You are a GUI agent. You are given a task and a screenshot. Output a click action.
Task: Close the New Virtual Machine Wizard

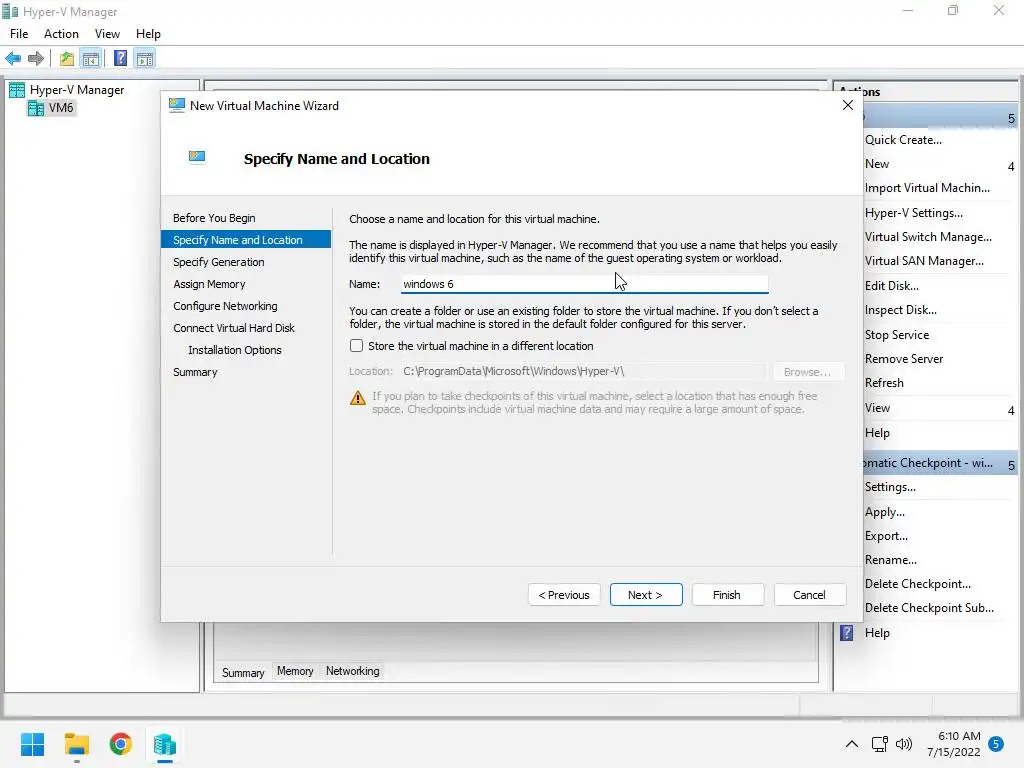(848, 105)
